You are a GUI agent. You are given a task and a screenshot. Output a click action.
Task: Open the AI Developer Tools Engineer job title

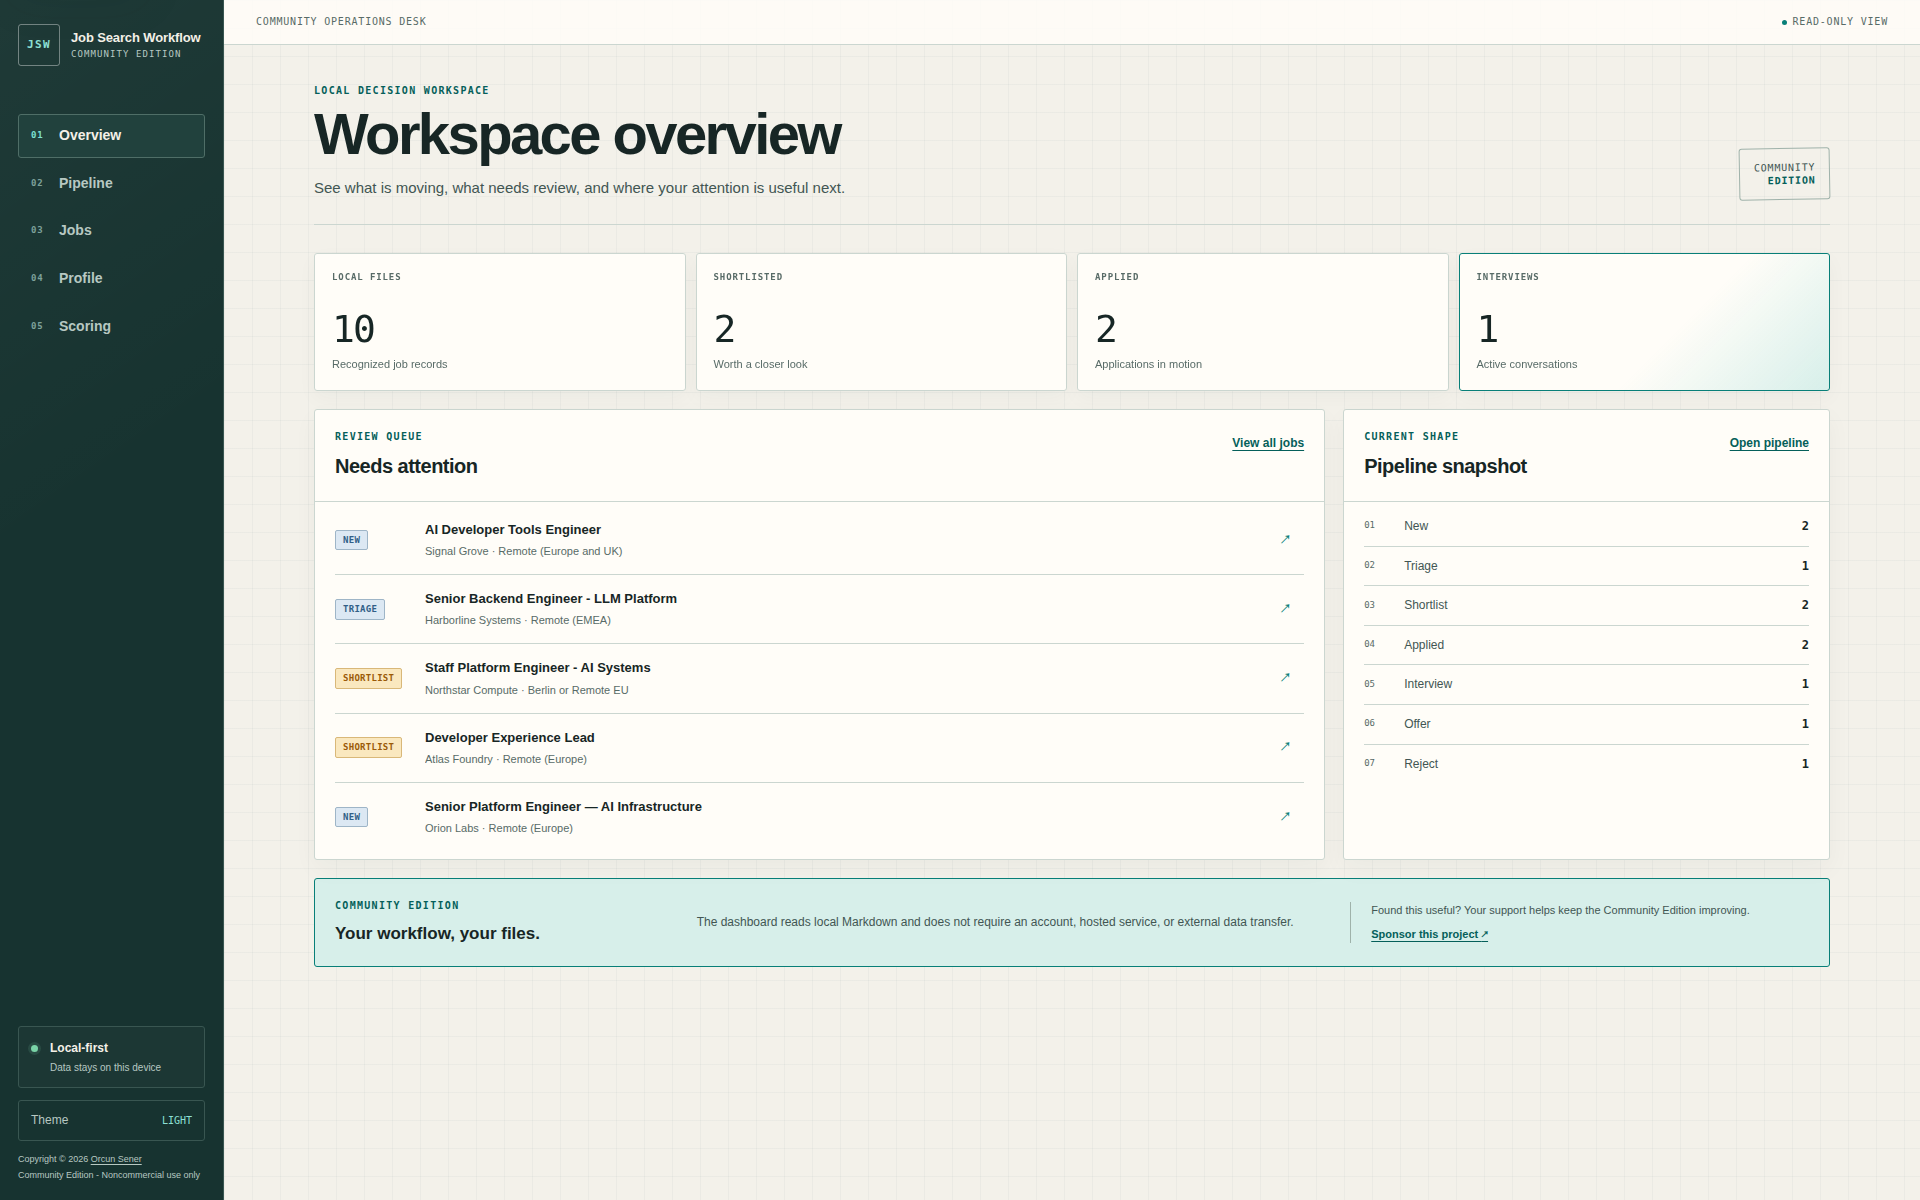[x=513, y=530]
